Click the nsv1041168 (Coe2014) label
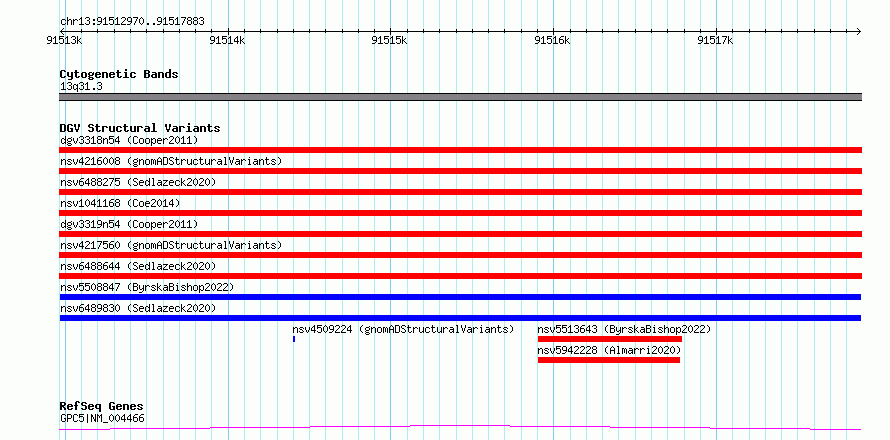890x440 pixels. pos(120,203)
